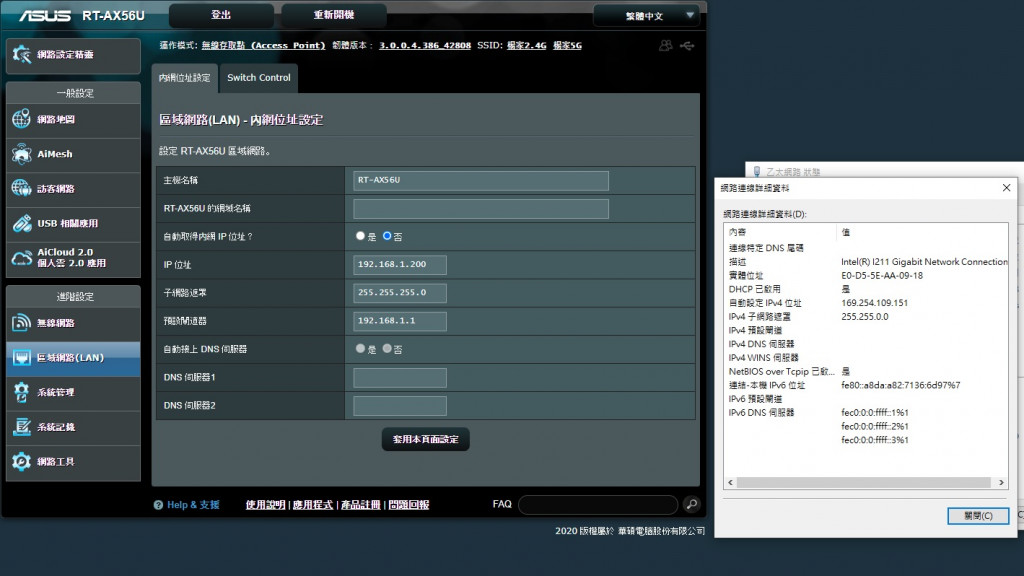Click the FAQ search magnifier icon
Viewport: 1024px width, 576px height.
(692, 504)
